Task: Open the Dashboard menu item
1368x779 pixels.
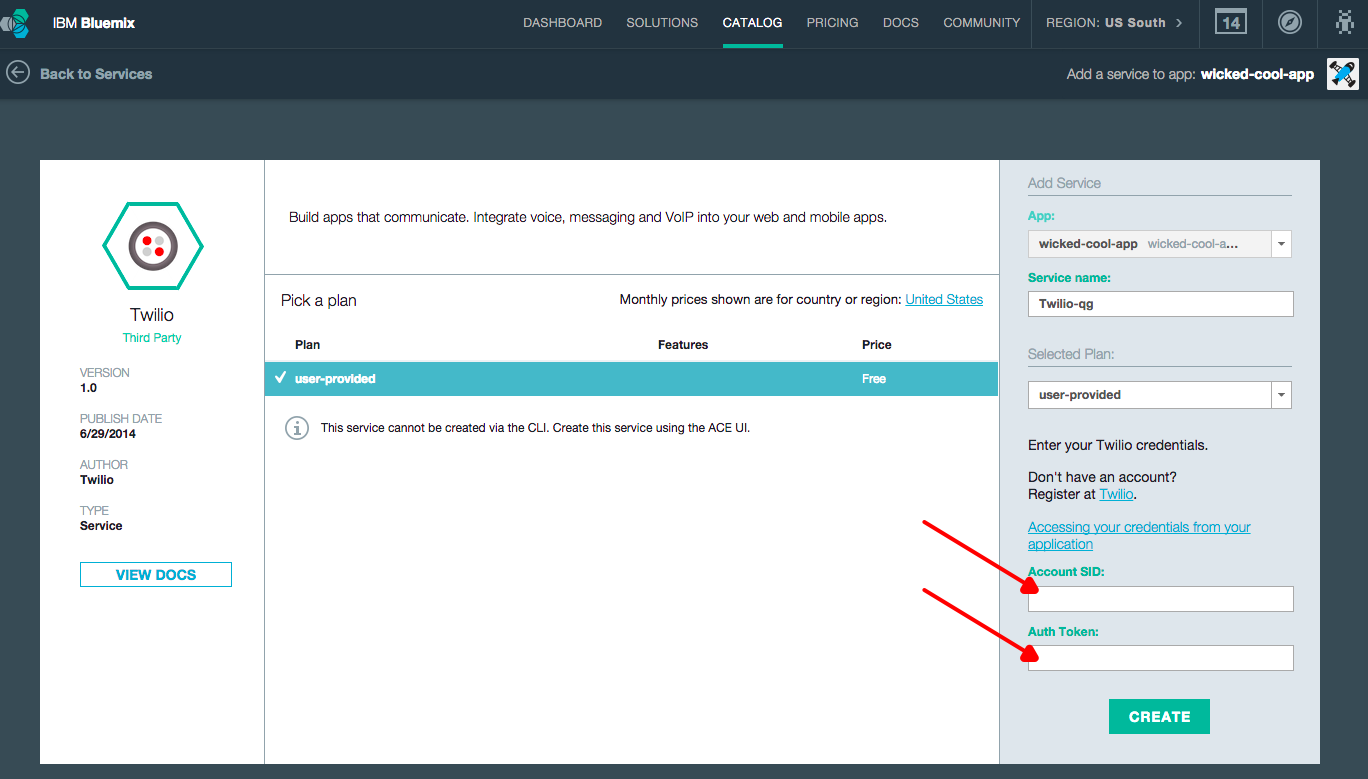Action: point(562,22)
